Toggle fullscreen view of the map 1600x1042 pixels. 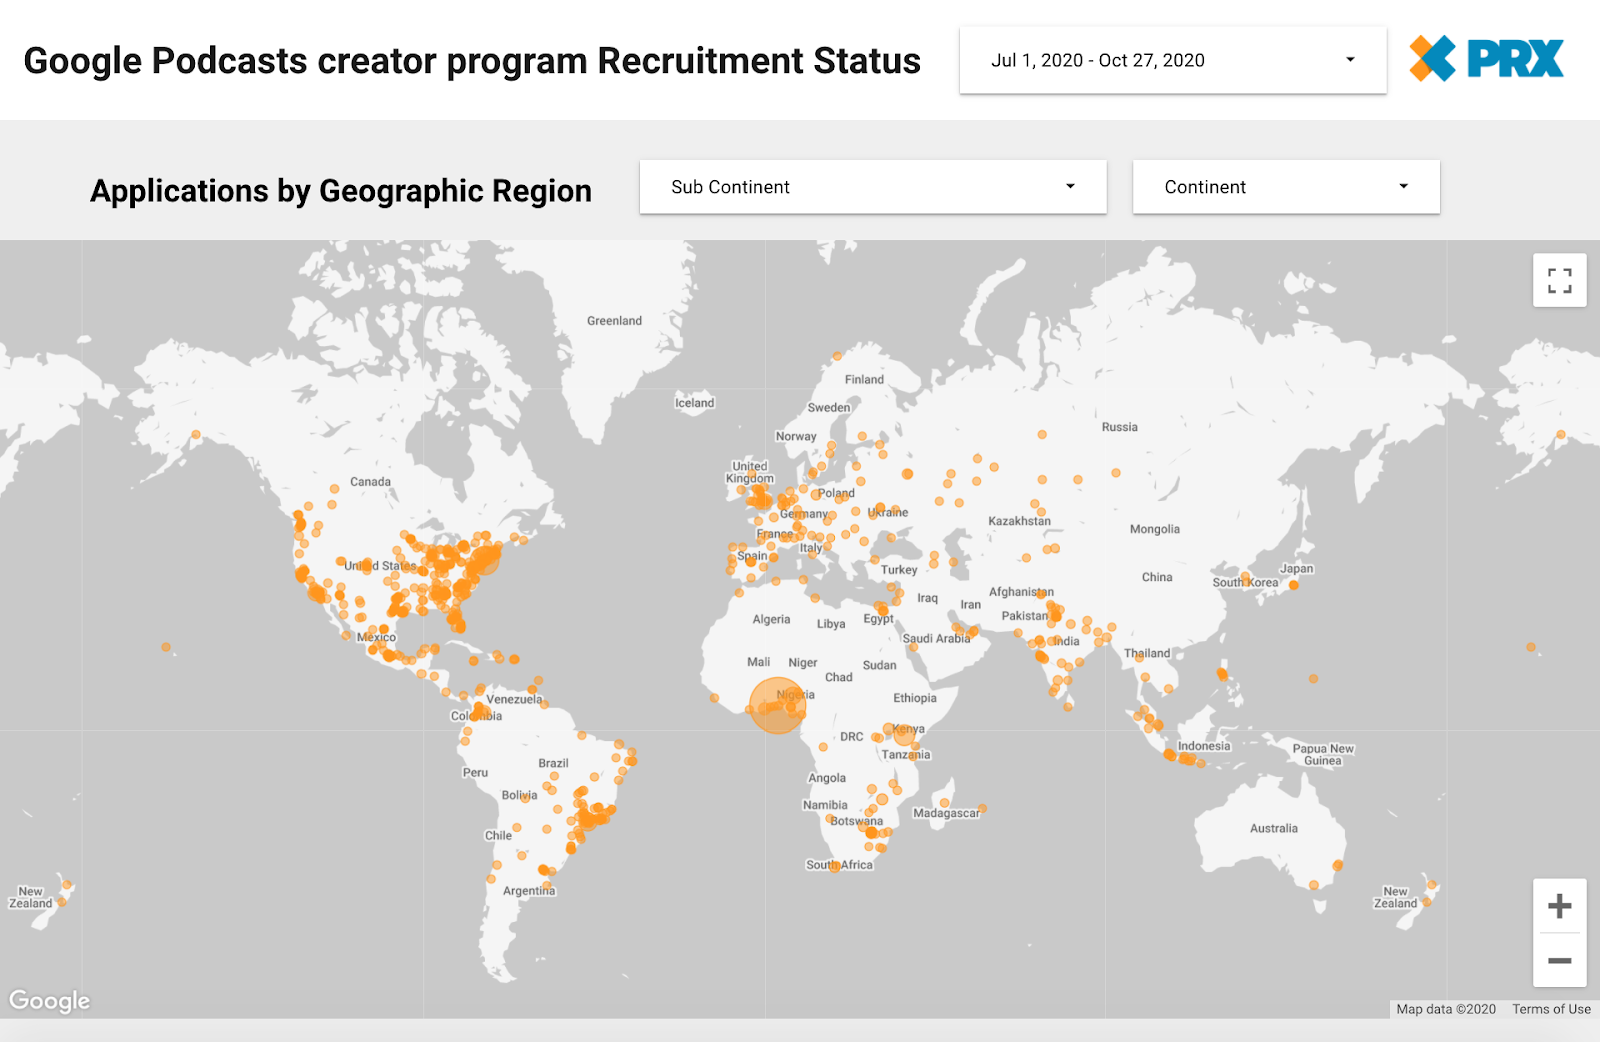[1559, 280]
